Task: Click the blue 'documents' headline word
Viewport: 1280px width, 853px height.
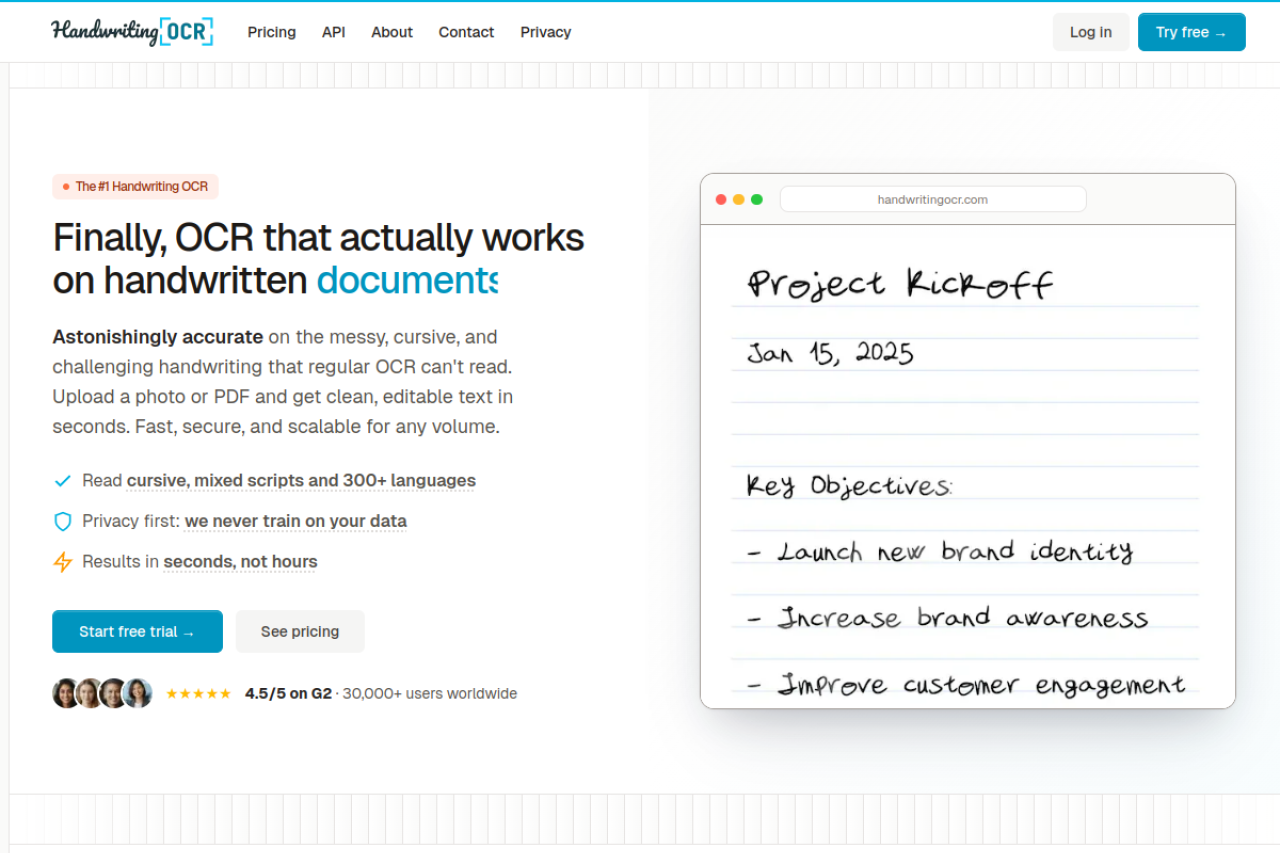Action: click(407, 280)
